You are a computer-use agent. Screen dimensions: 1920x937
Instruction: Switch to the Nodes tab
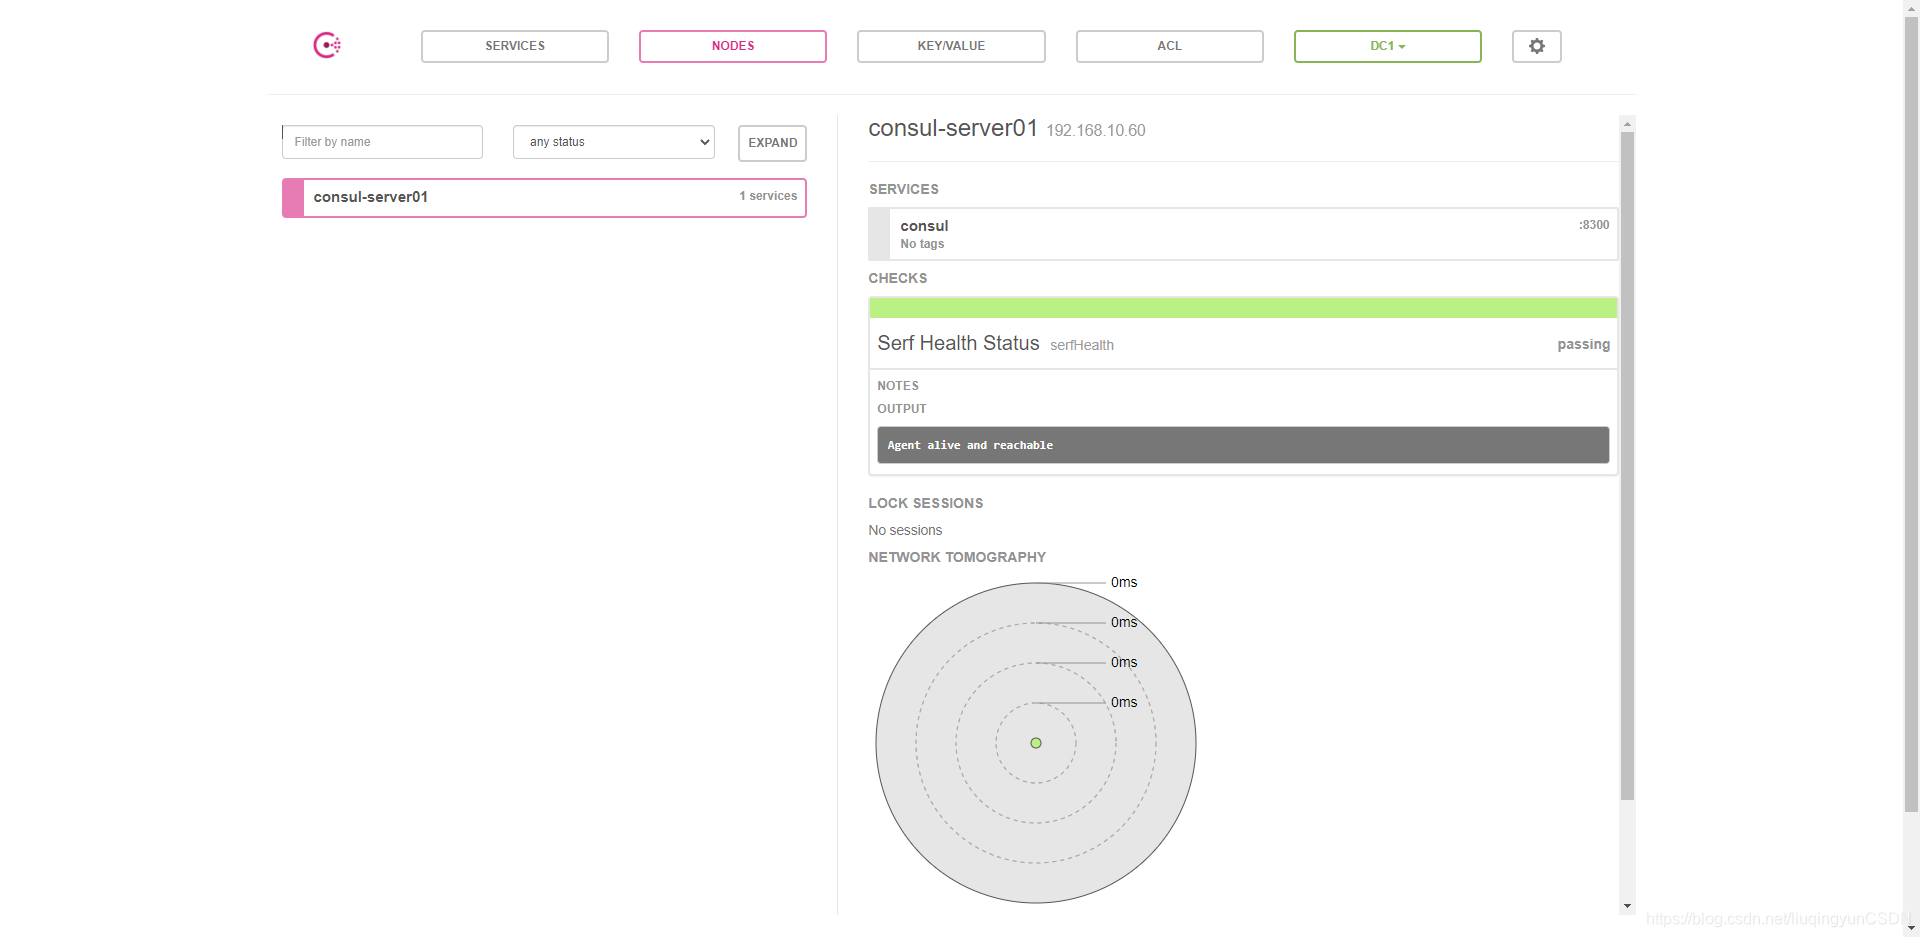[x=733, y=46]
